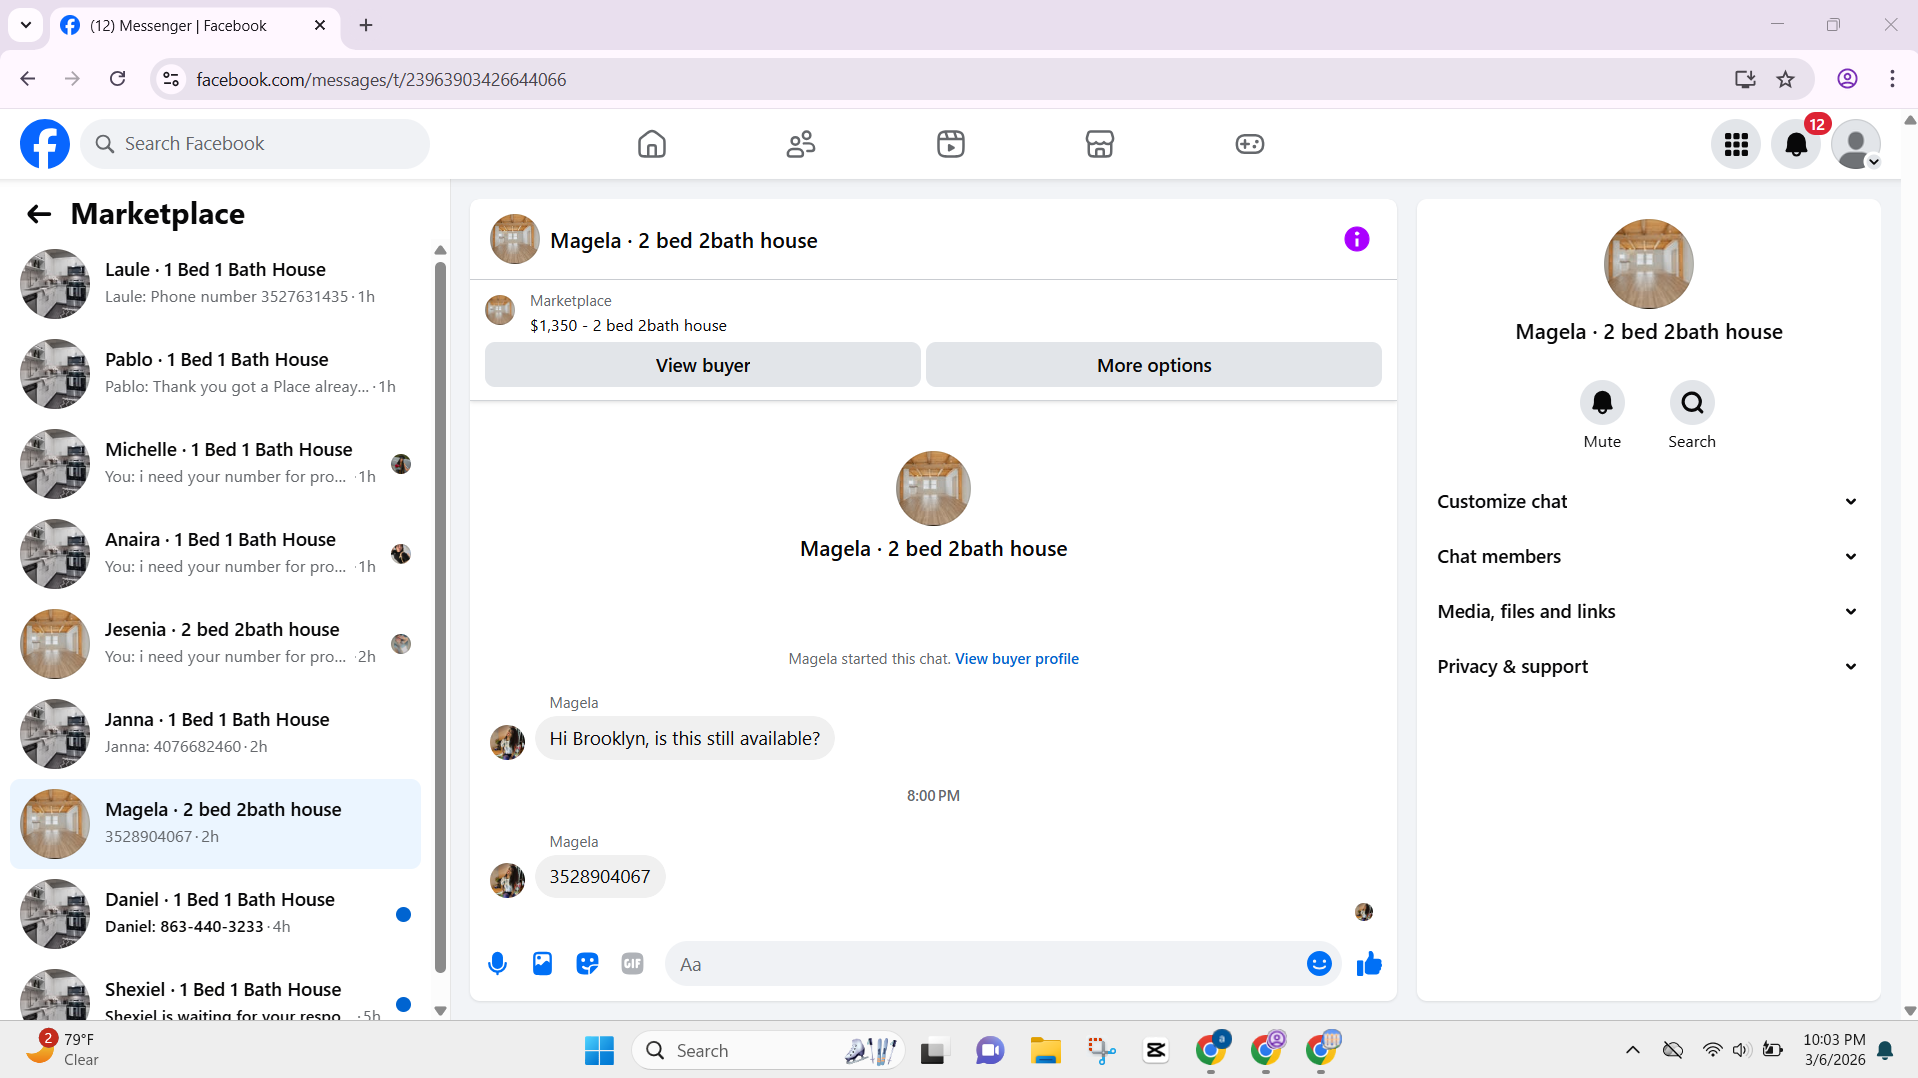Open conversation information purple icon
The image size is (1918, 1078).
click(x=1356, y=239)
